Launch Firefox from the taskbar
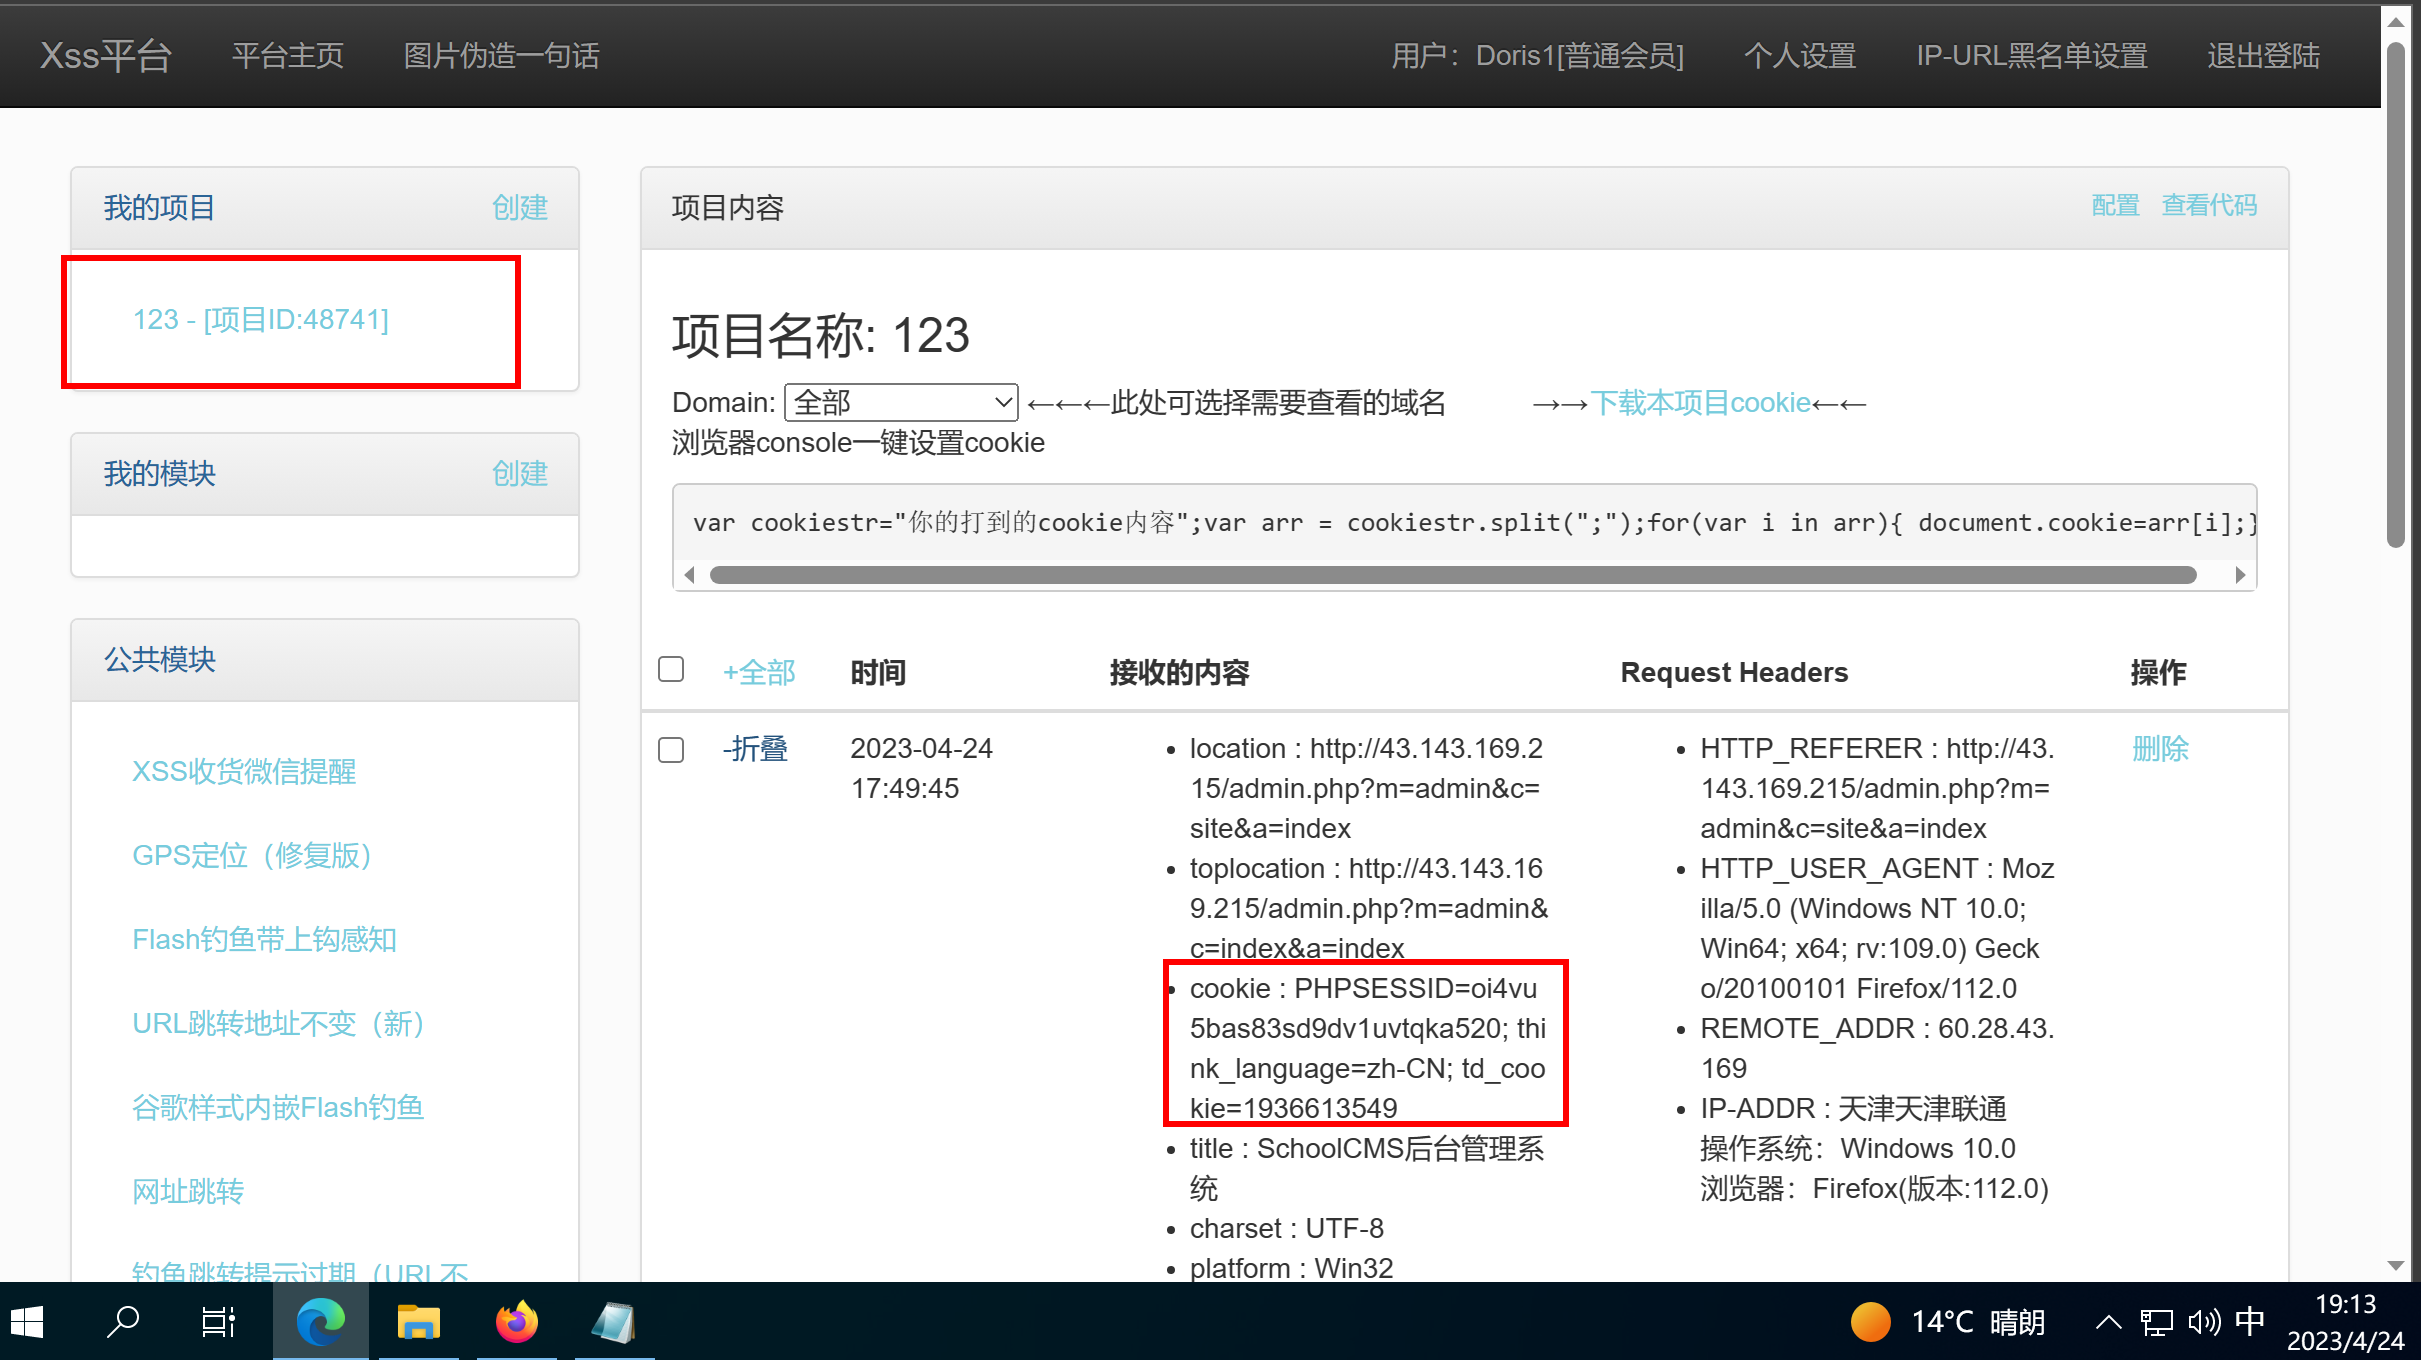The height and width of the screenshot is (1360, 2421). click(516, 1322)
